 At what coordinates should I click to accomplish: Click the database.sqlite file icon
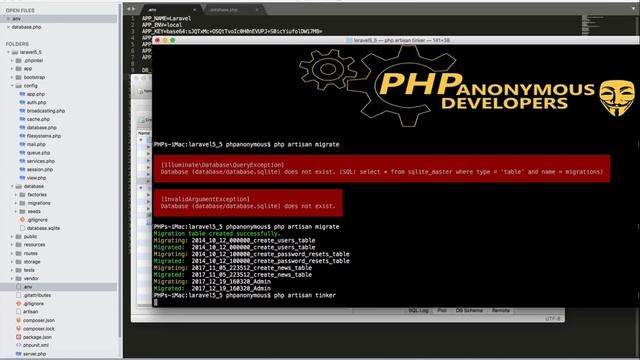pyautogui.click(x=22, y=228)
